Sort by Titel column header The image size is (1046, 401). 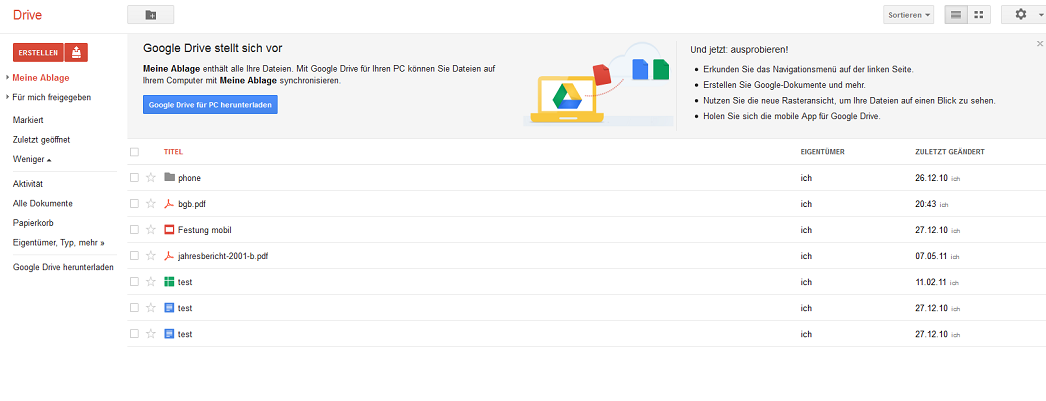(x=173, y=152)
